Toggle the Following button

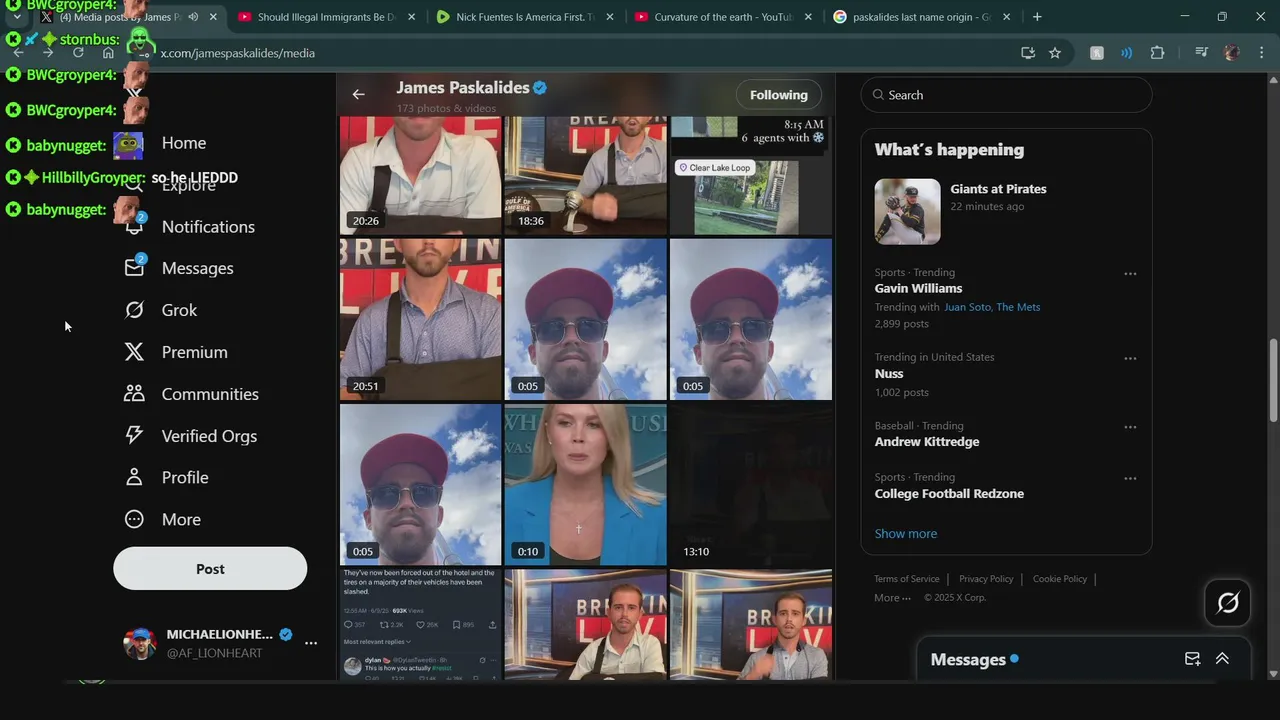pyautogui.click(x=779, y=95)
